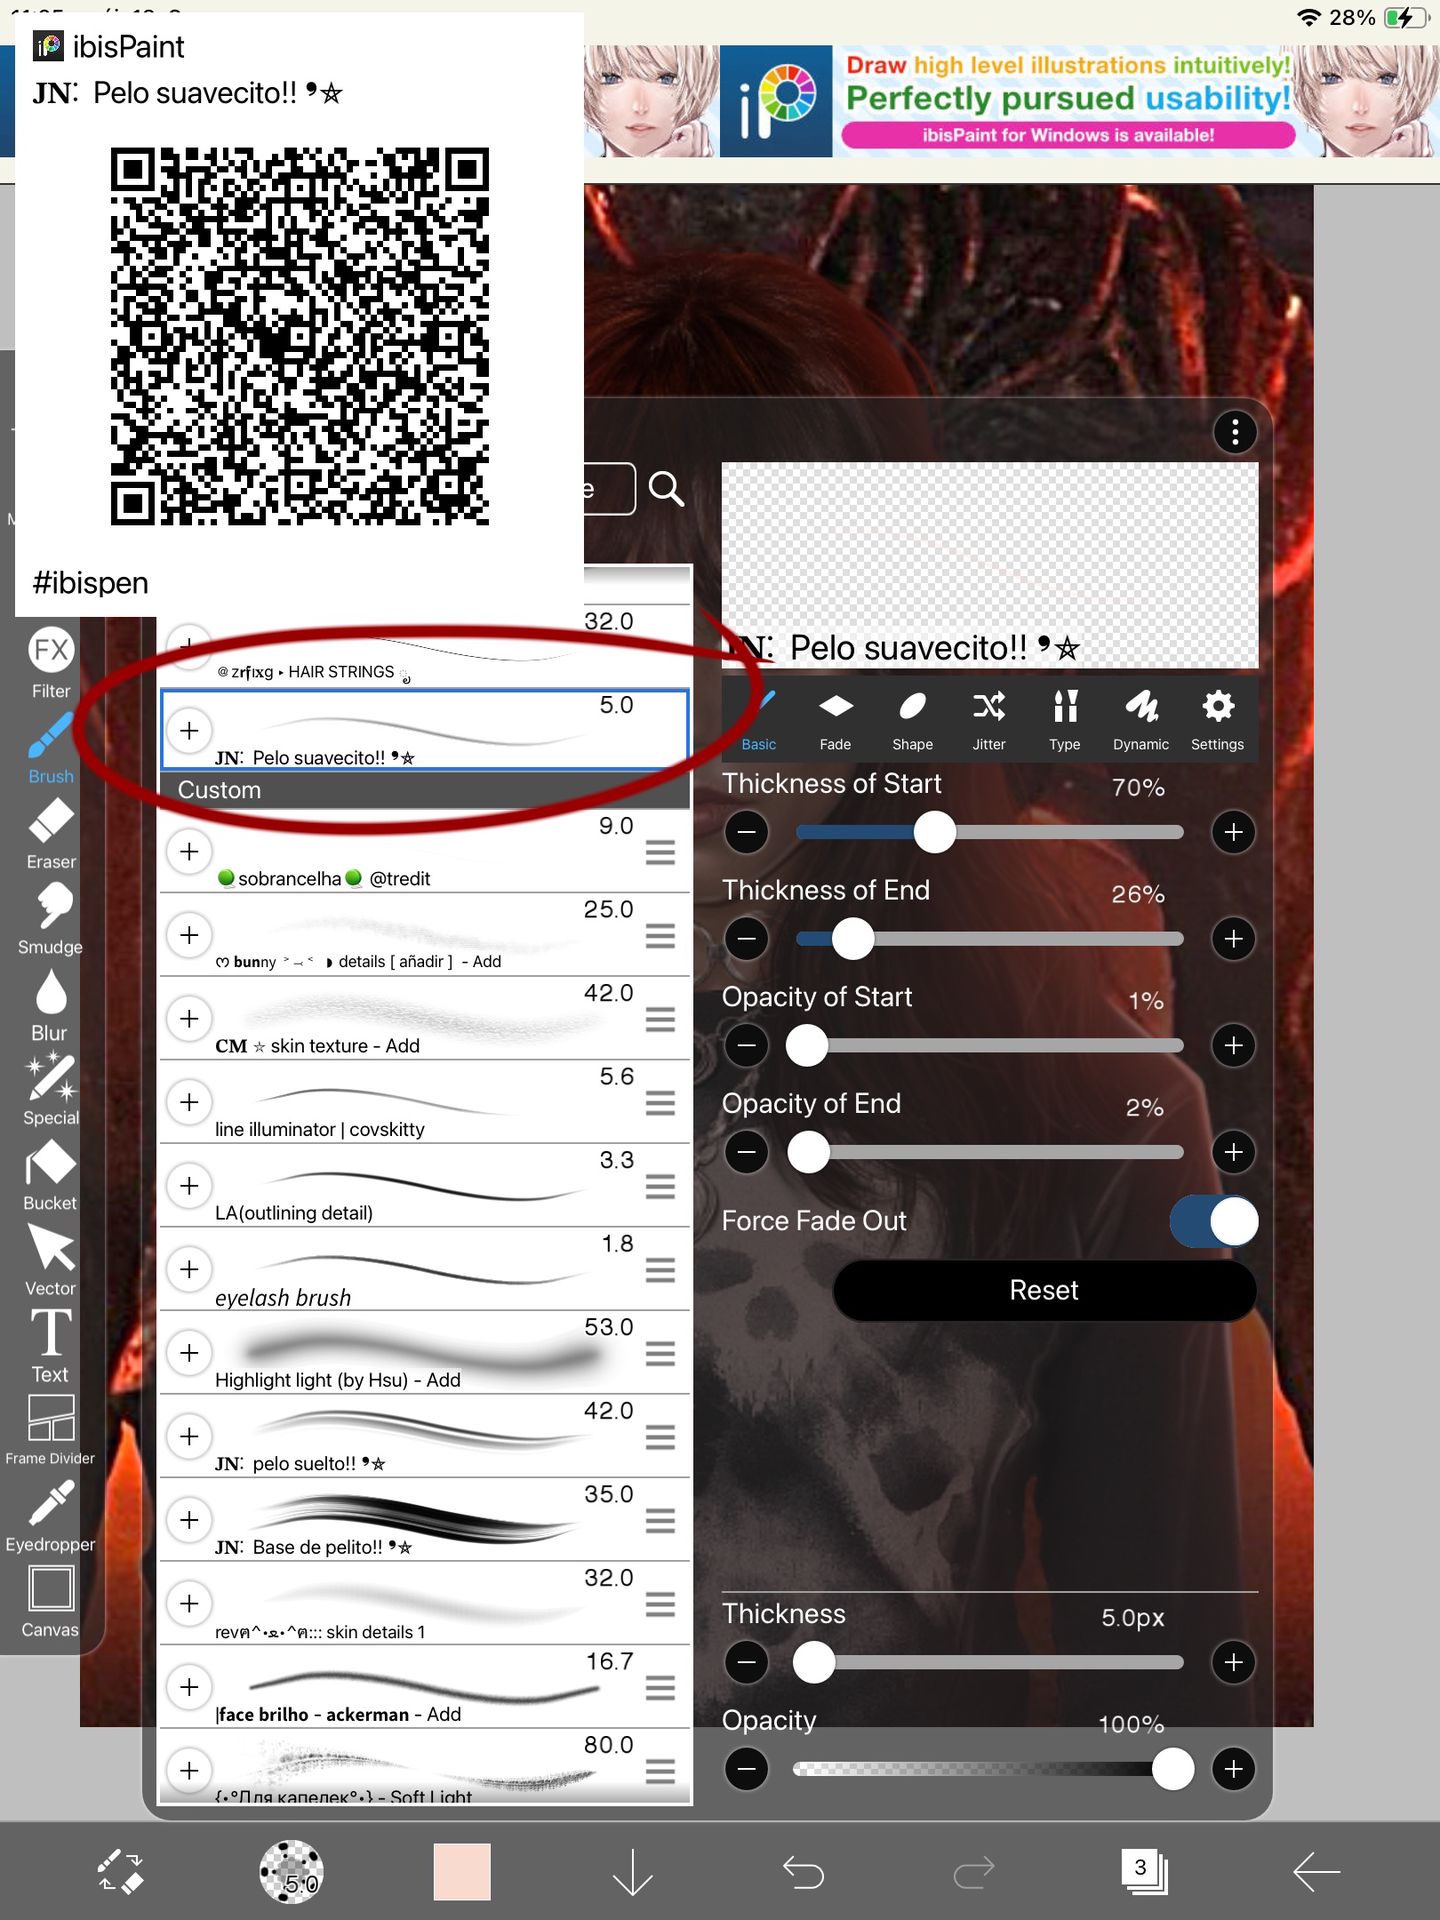
Task: Tap reorder handle for Base de pelito
Action: [x=660, y=1522]
